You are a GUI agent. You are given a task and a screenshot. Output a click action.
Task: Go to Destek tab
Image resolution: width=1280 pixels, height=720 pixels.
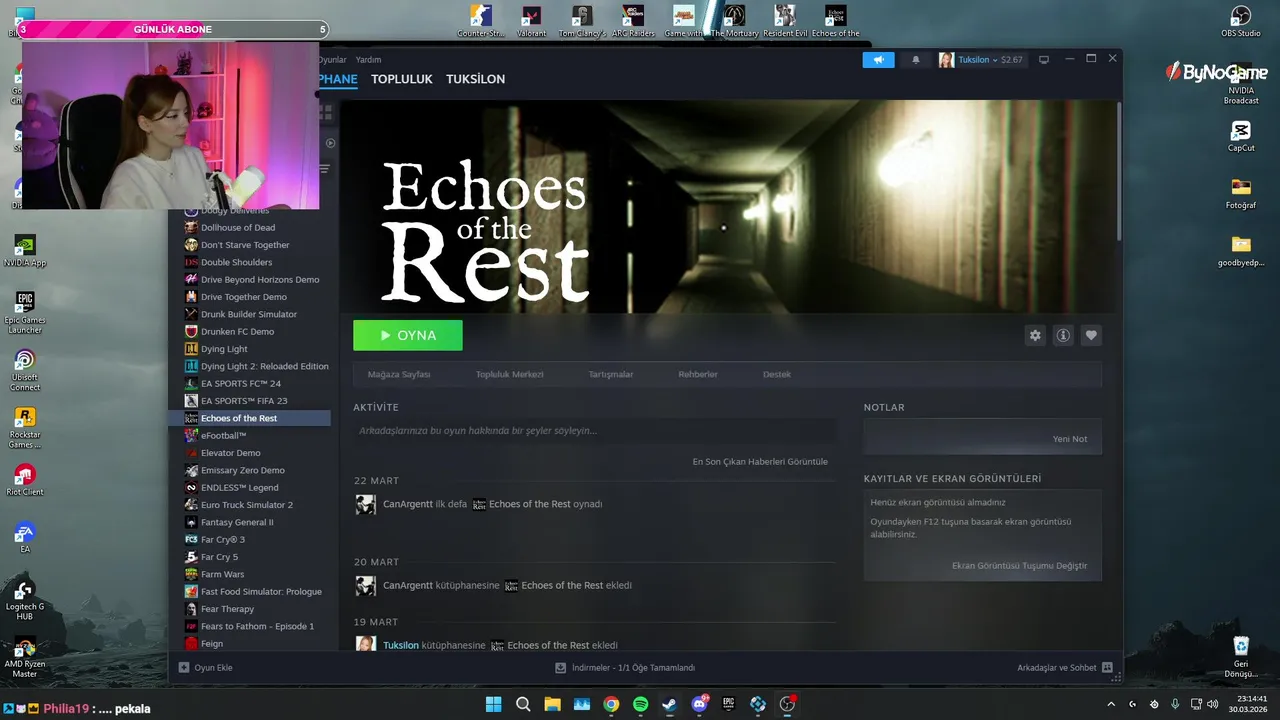pyautogui.click(x=777, y=374)
